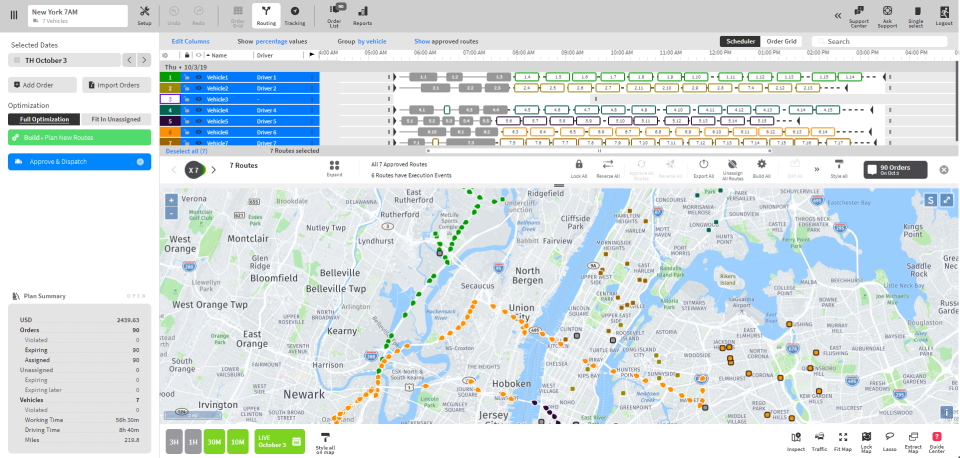Open the New York 7AM project selector

78,15
